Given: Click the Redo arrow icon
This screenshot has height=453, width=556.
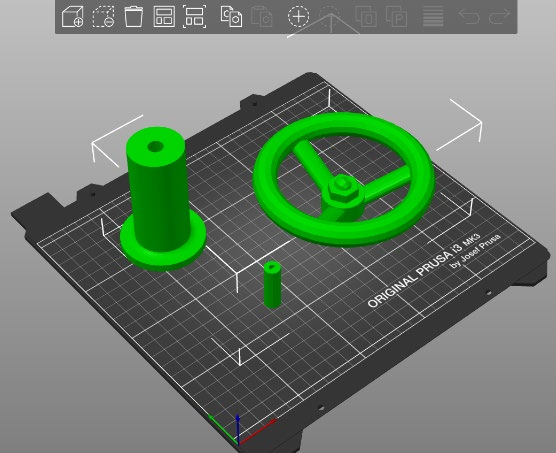Looking at the screenshot, I should [499, 16].
